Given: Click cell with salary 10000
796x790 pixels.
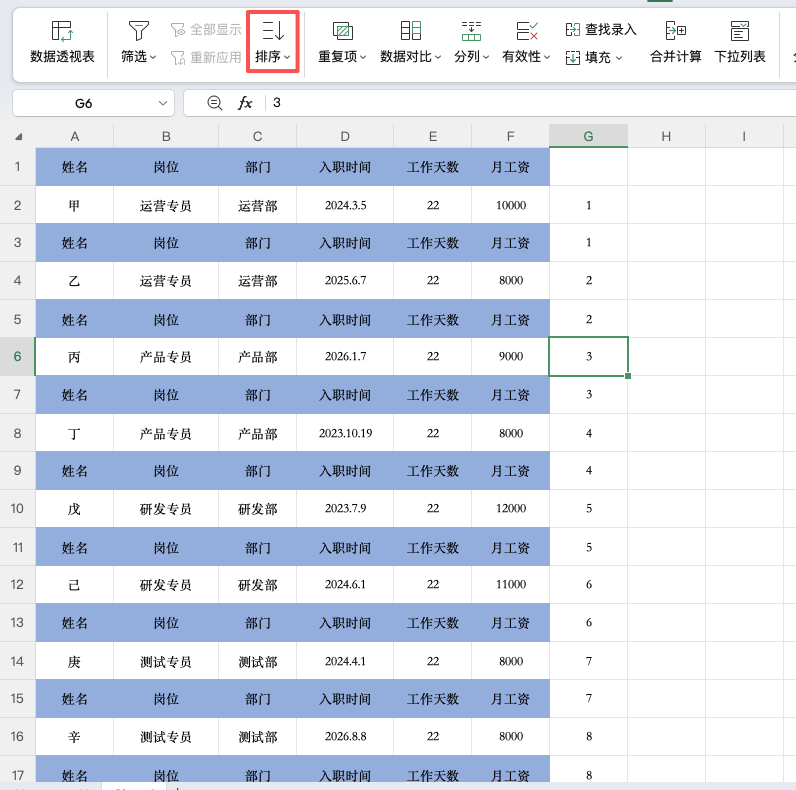Looking at the screenshot, I should pyautogui.click(x=511, y=205).
